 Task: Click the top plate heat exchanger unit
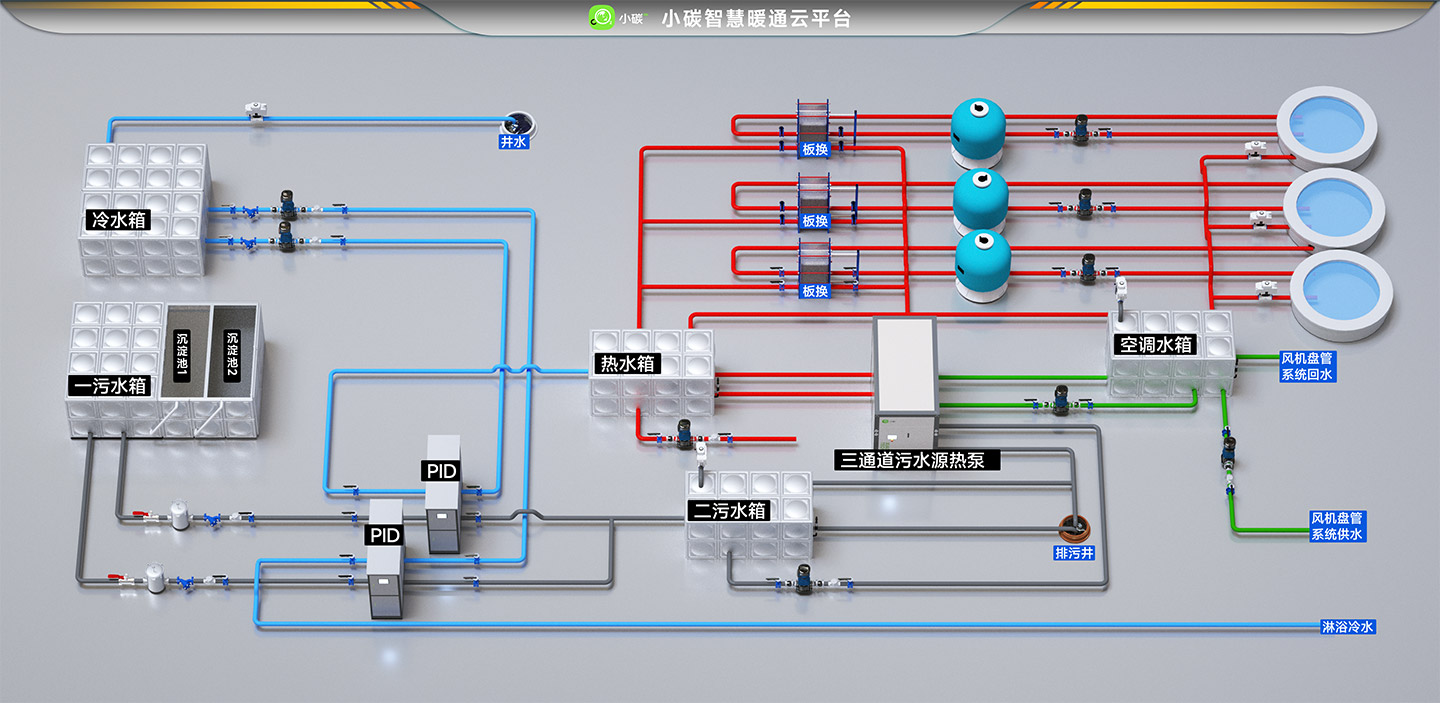tap(814, 125)
